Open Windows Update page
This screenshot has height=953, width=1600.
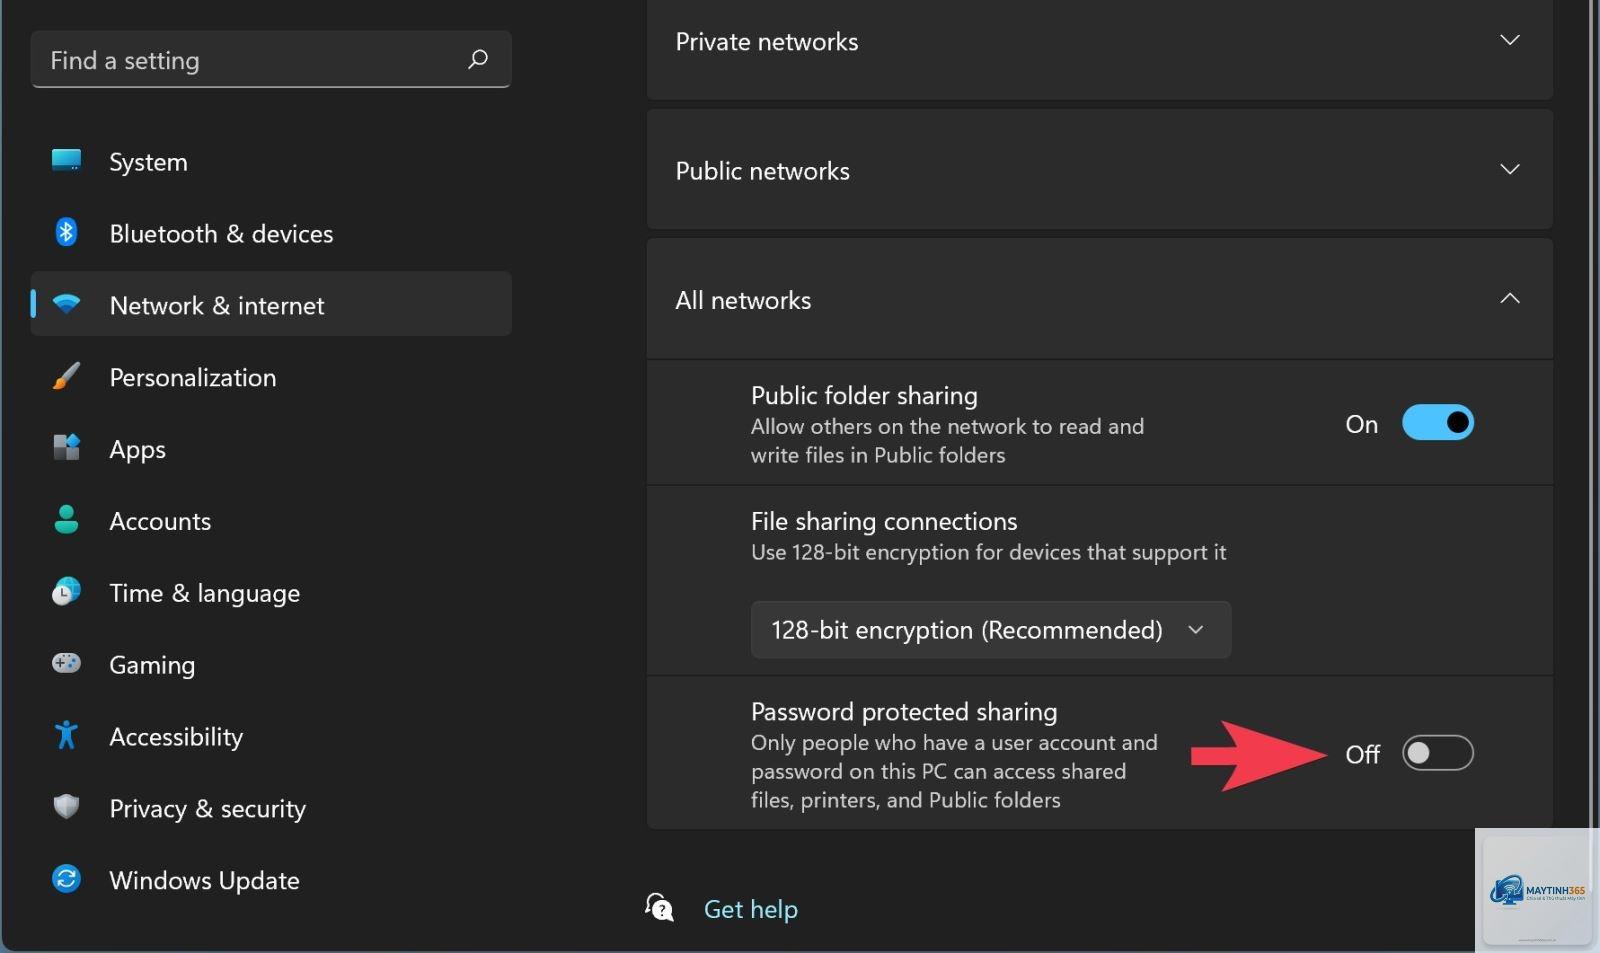pos(271,880)
